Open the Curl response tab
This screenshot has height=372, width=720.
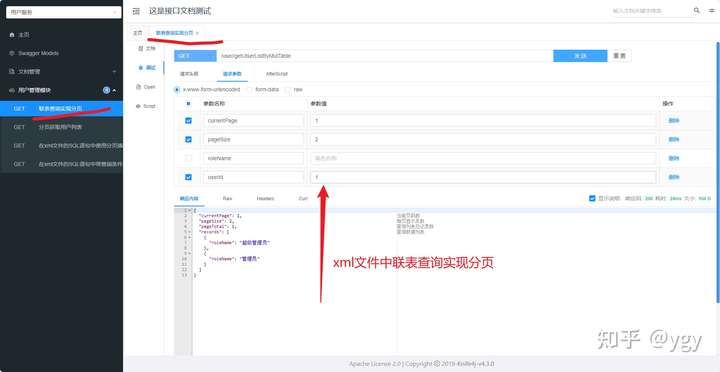[303, 198]
